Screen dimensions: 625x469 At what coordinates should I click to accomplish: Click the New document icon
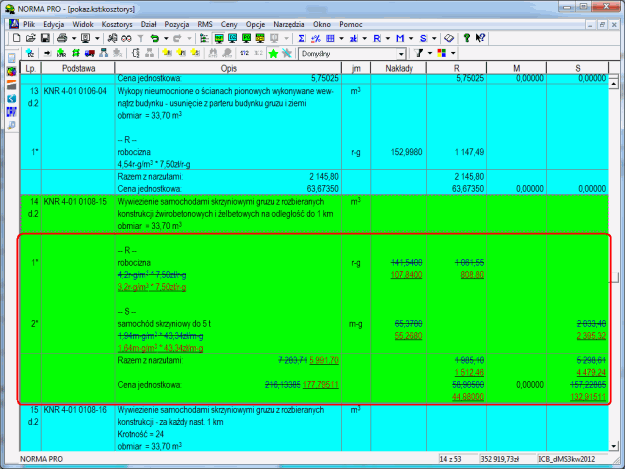point(18,37)
